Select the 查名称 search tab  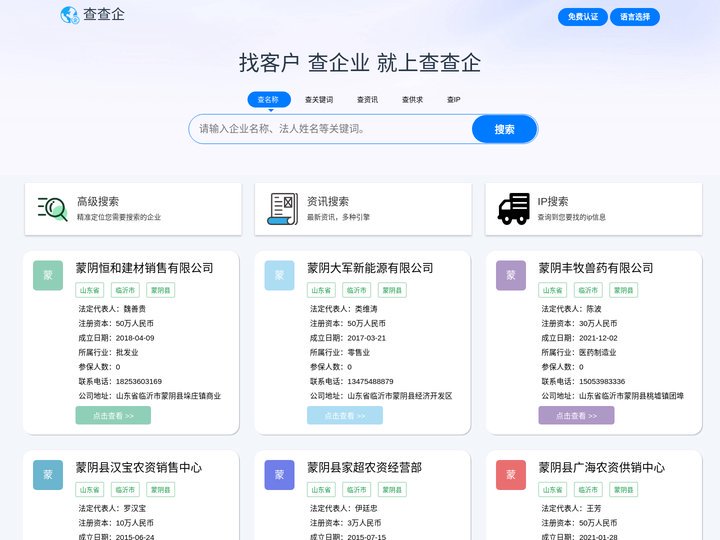tap(269, 99)
